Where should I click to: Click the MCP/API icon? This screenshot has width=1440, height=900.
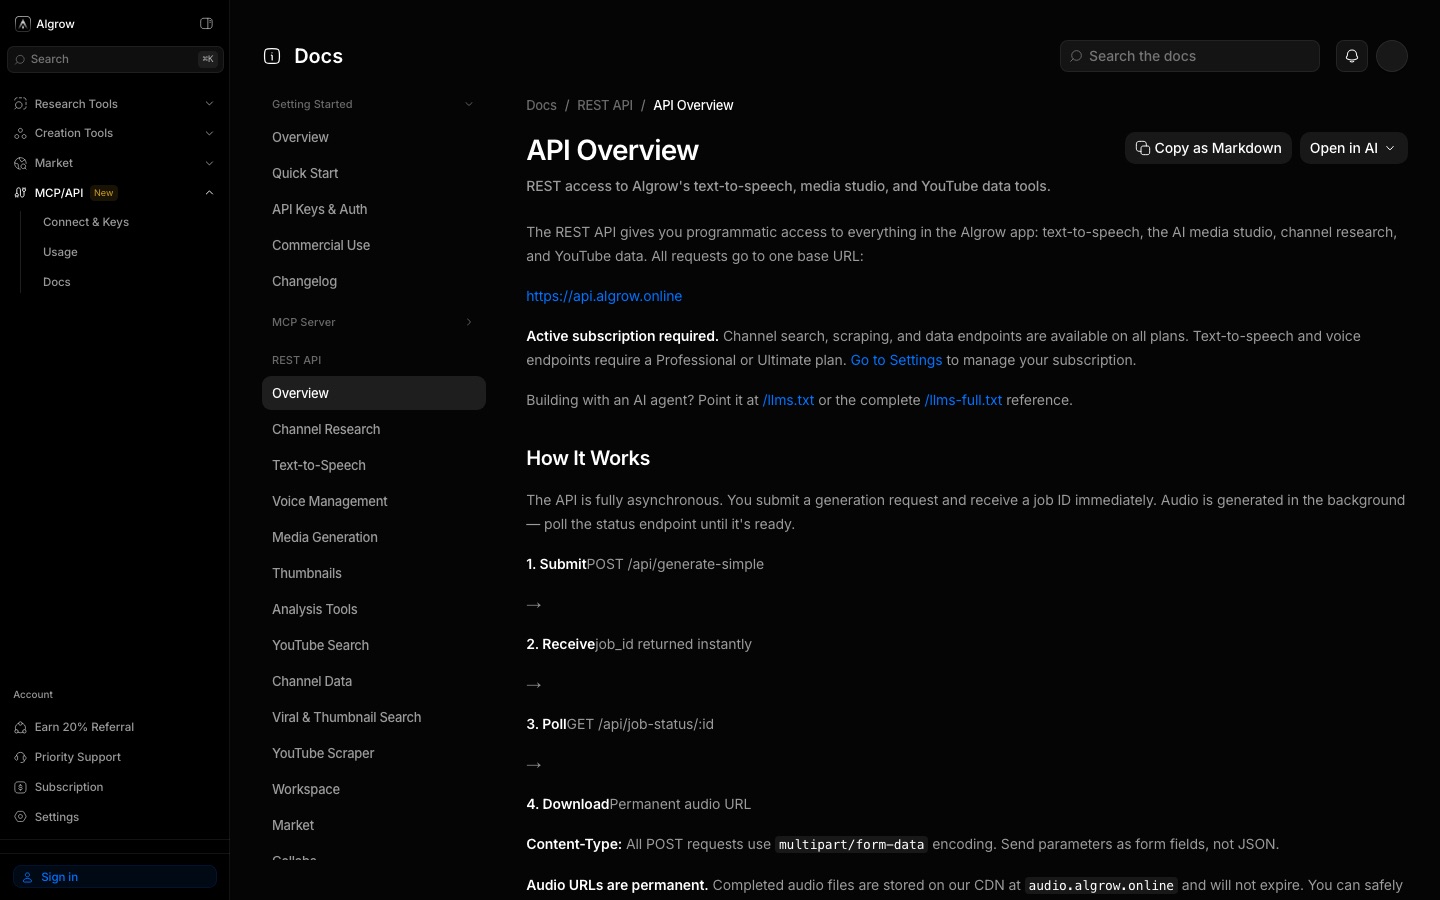(20, 193)
